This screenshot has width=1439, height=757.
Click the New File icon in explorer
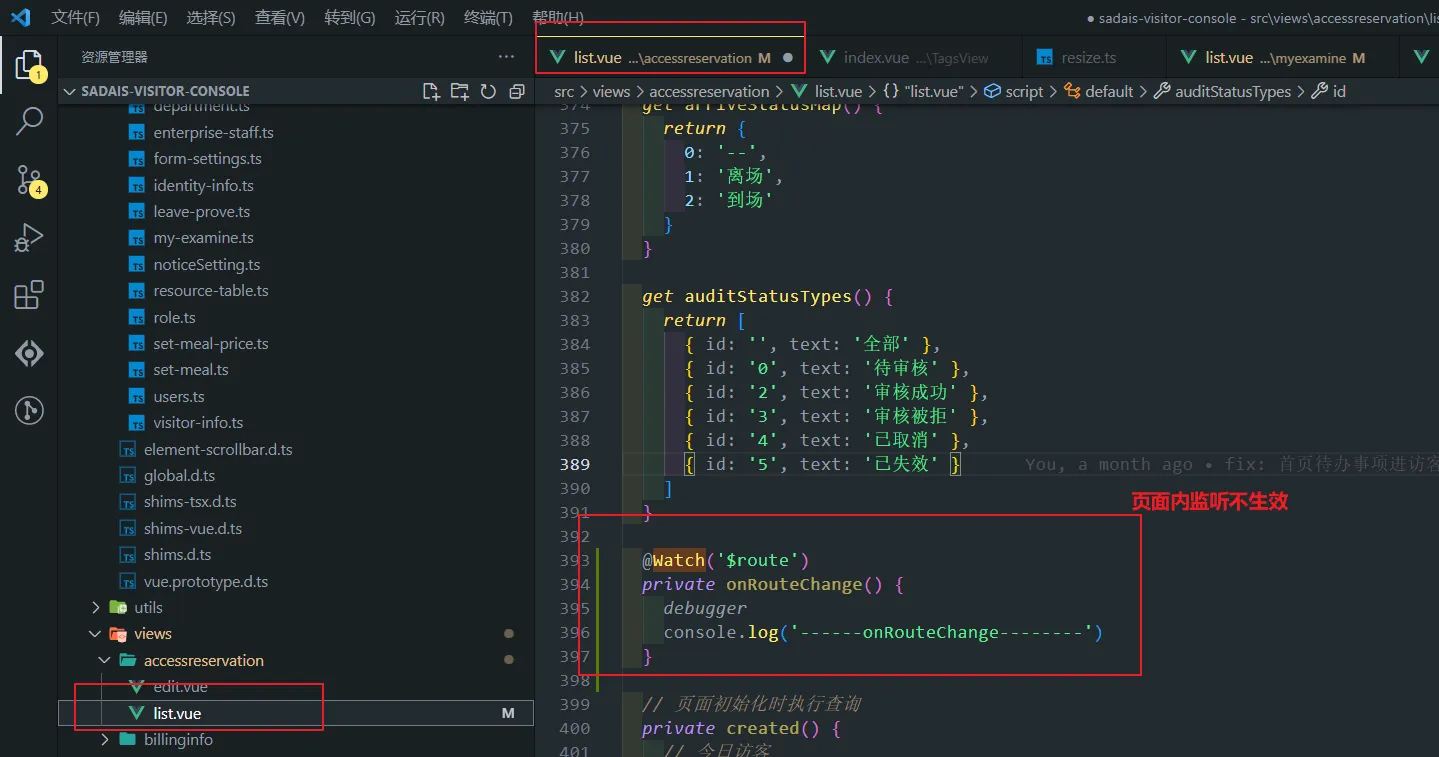tap(431, 91)
